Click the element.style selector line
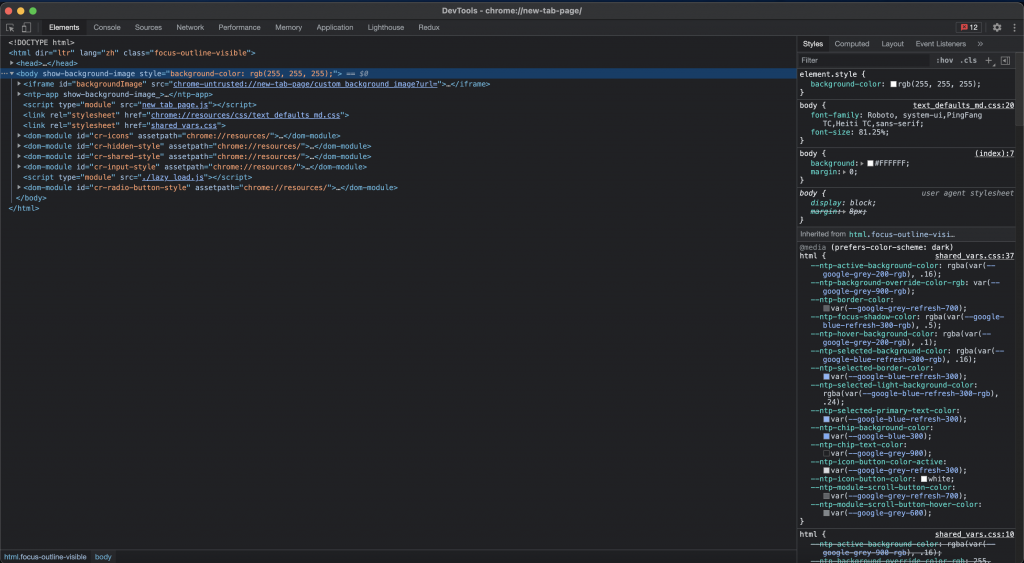1024x563 pixels. click(832, 74)
